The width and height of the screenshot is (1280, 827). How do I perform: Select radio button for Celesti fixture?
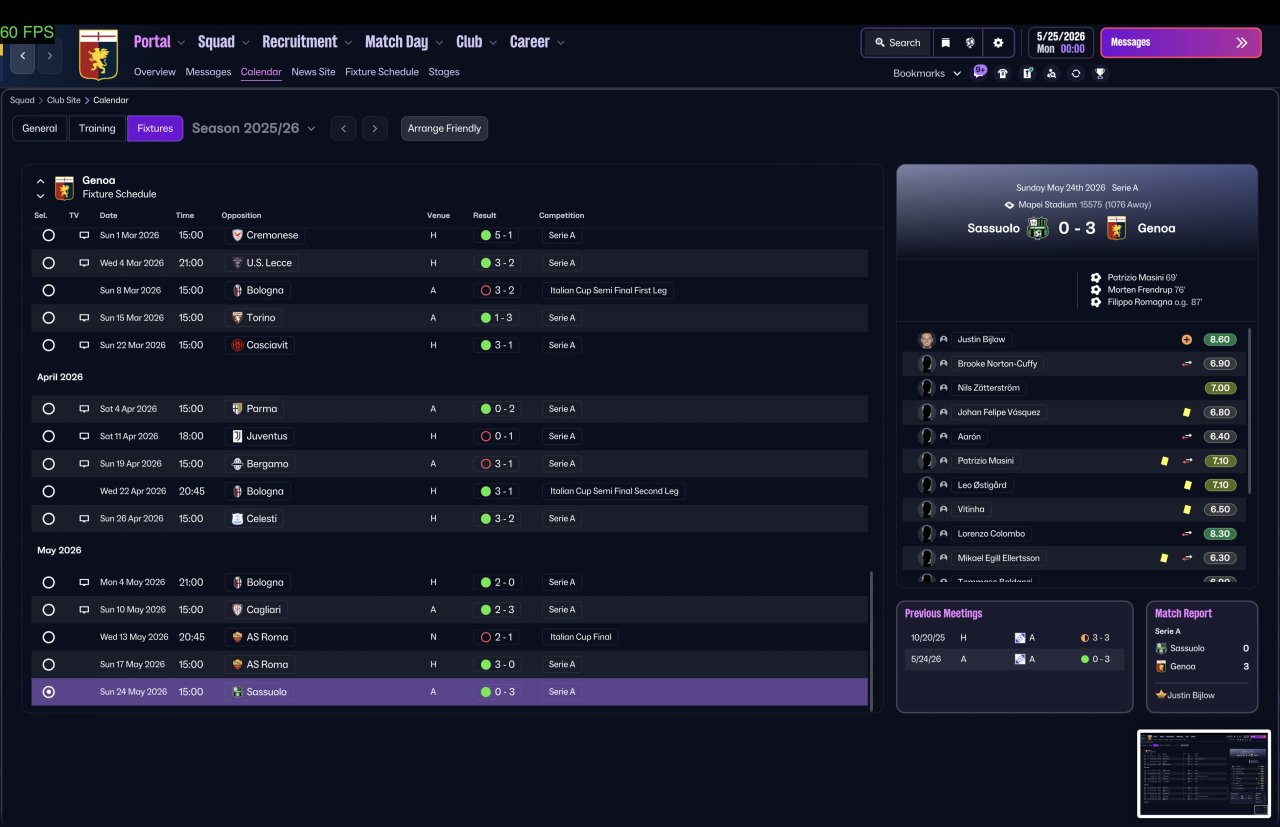pyautogui.click(x=48, y=519)
